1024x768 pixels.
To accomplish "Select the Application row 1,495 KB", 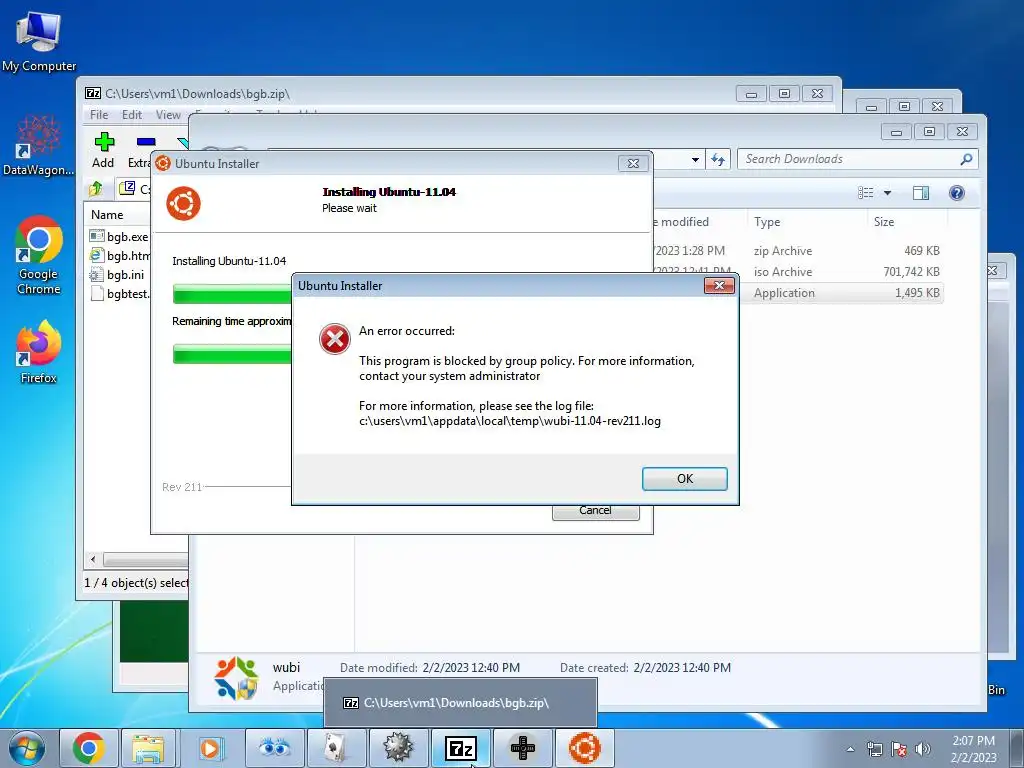I will click(x=842, y=293).
